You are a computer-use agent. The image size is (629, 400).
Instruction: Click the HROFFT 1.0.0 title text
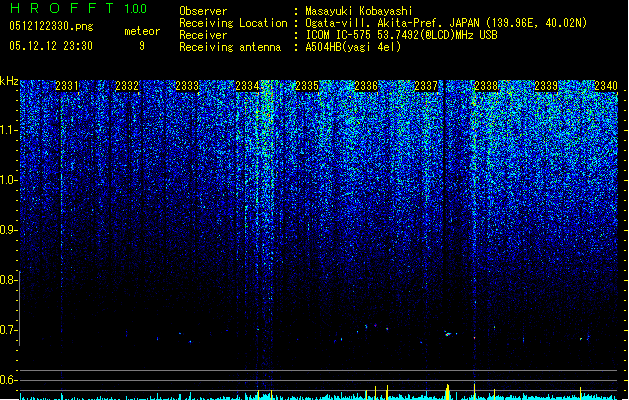coord(78,8)
